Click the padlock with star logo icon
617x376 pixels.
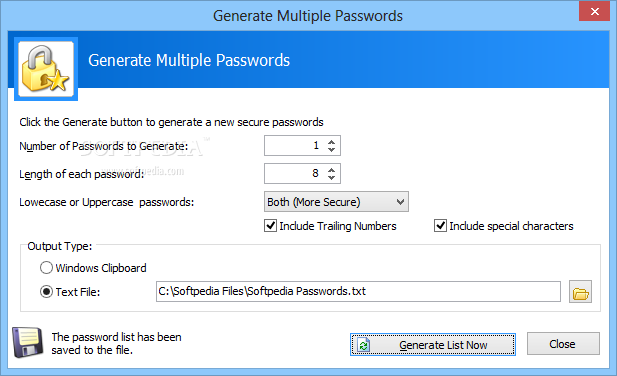(46, 69)
